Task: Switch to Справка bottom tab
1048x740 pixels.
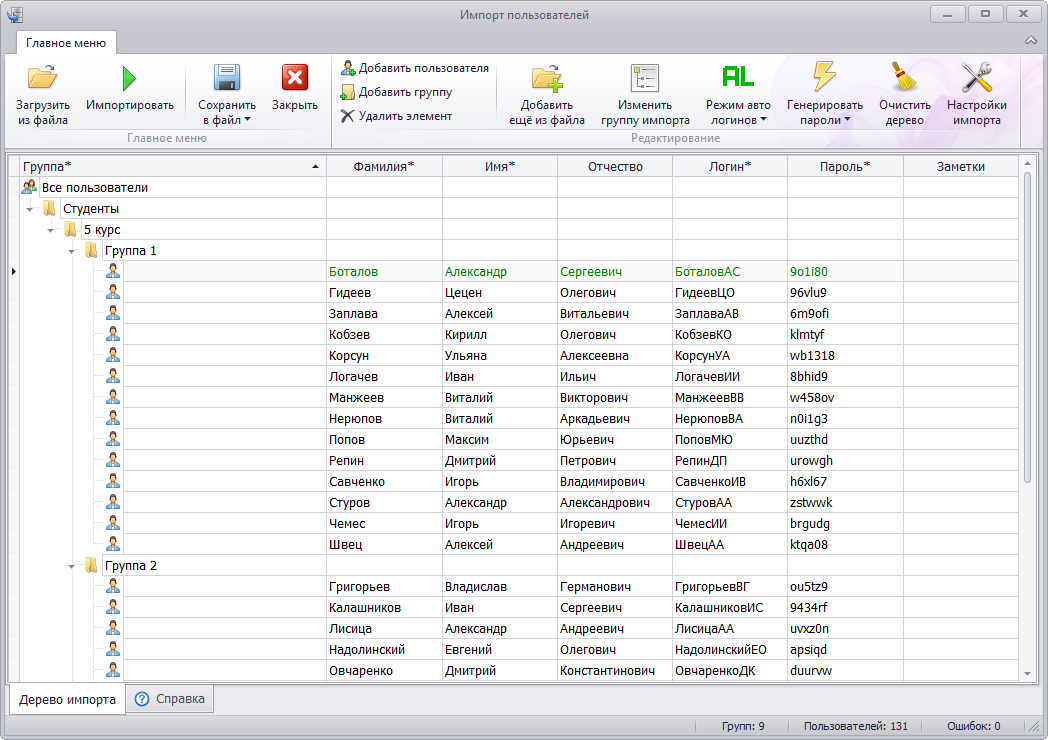Action: [170, 699]
